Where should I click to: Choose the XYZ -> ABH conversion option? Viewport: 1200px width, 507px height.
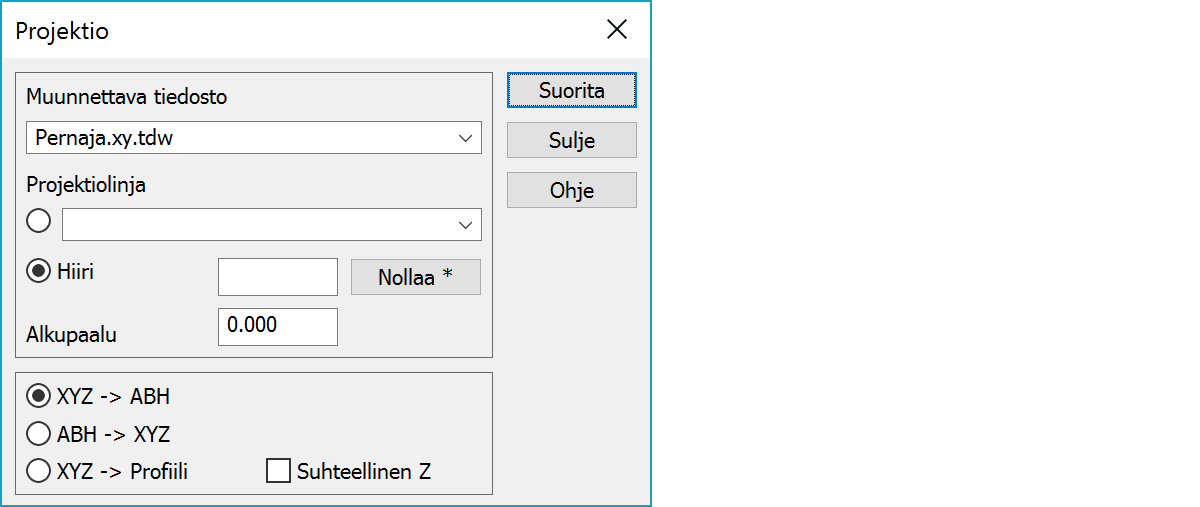pos(39,396)
